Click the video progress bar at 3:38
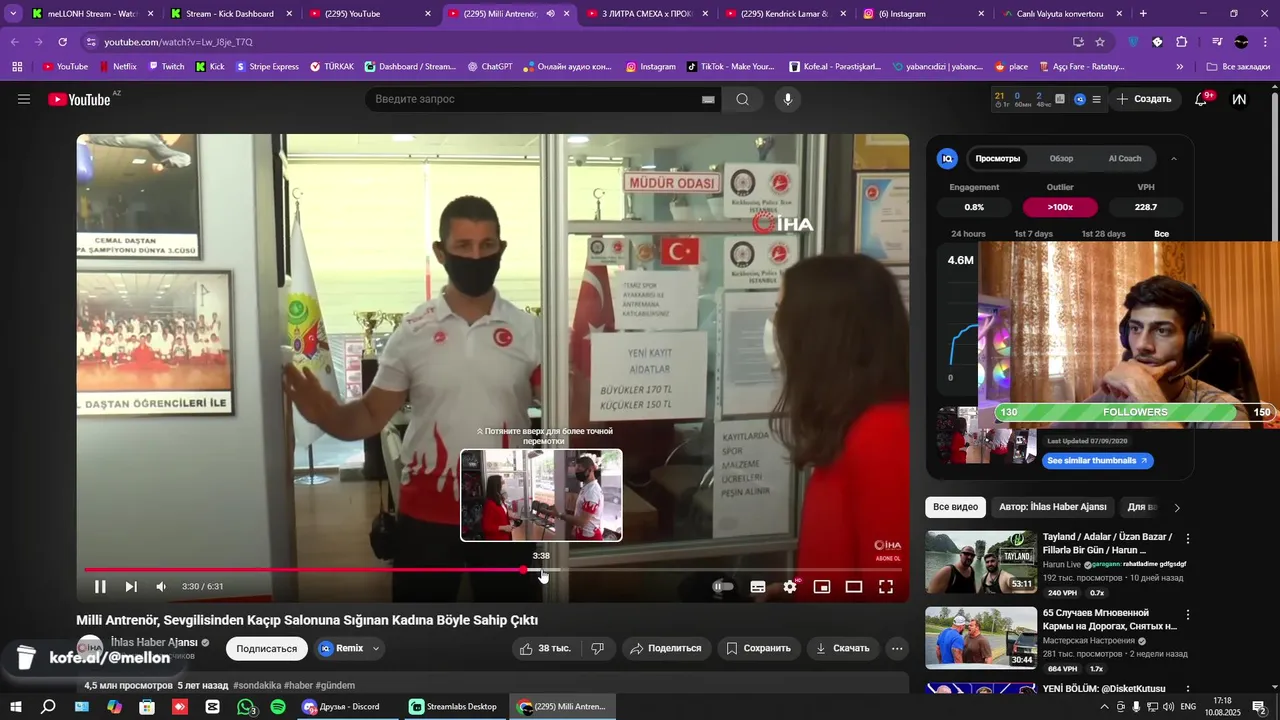 pyautogui.click(x=541, y=570)
